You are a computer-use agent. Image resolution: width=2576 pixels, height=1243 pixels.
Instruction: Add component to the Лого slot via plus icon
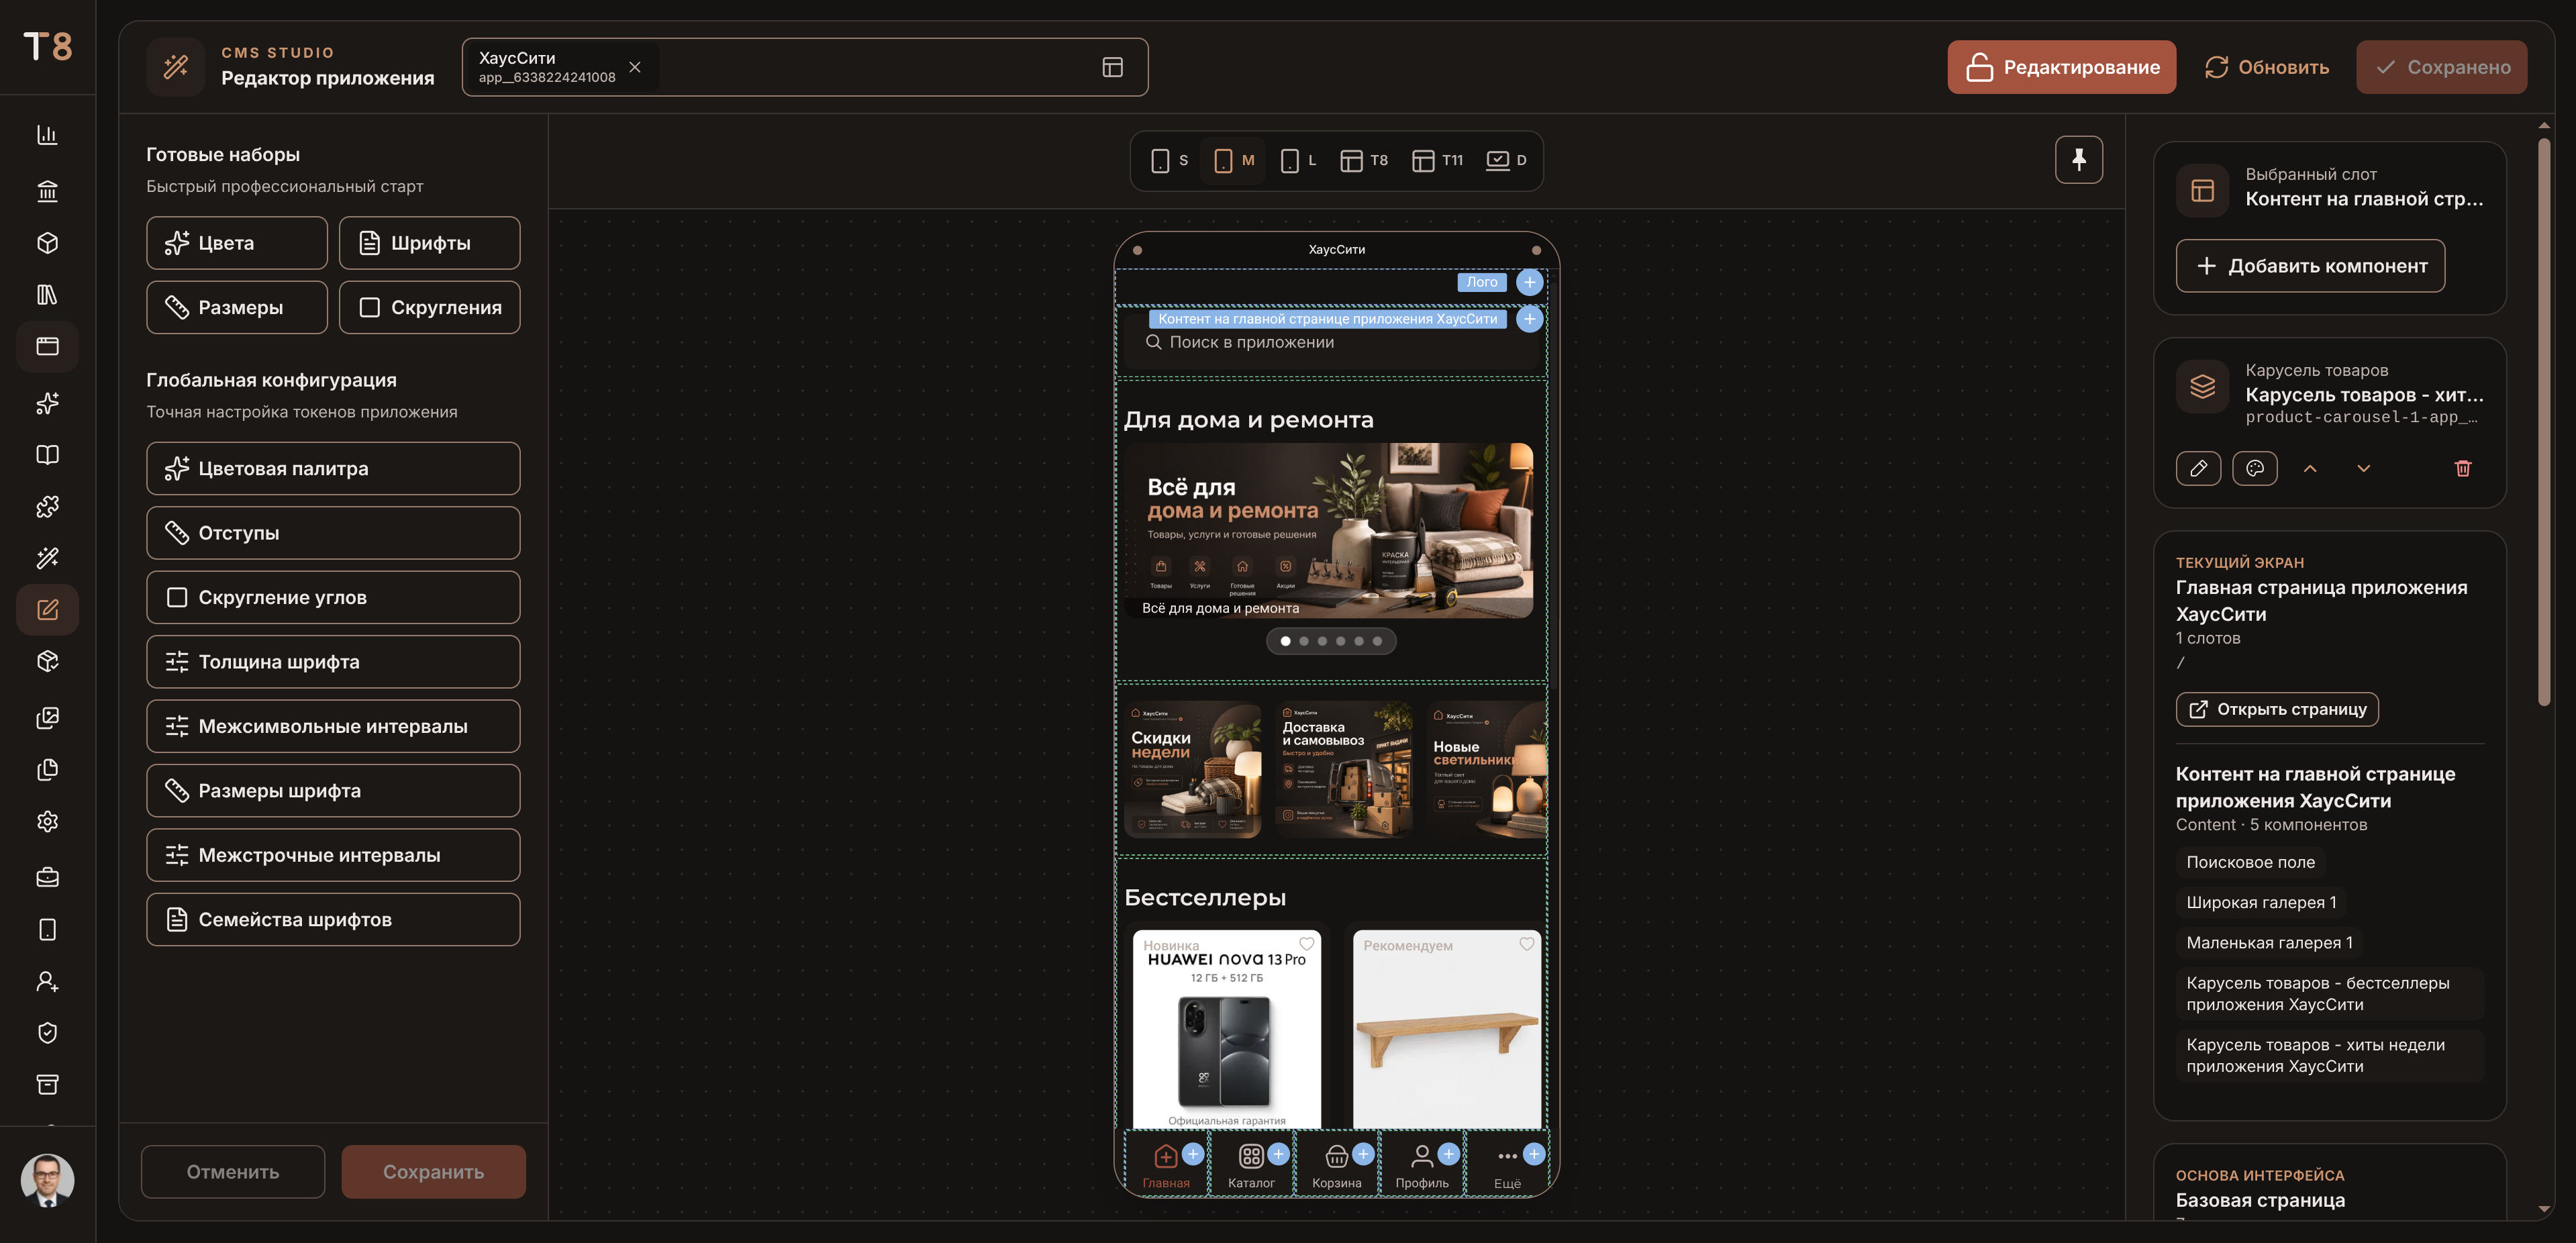pyautogui.click(x=1529, y=282)
